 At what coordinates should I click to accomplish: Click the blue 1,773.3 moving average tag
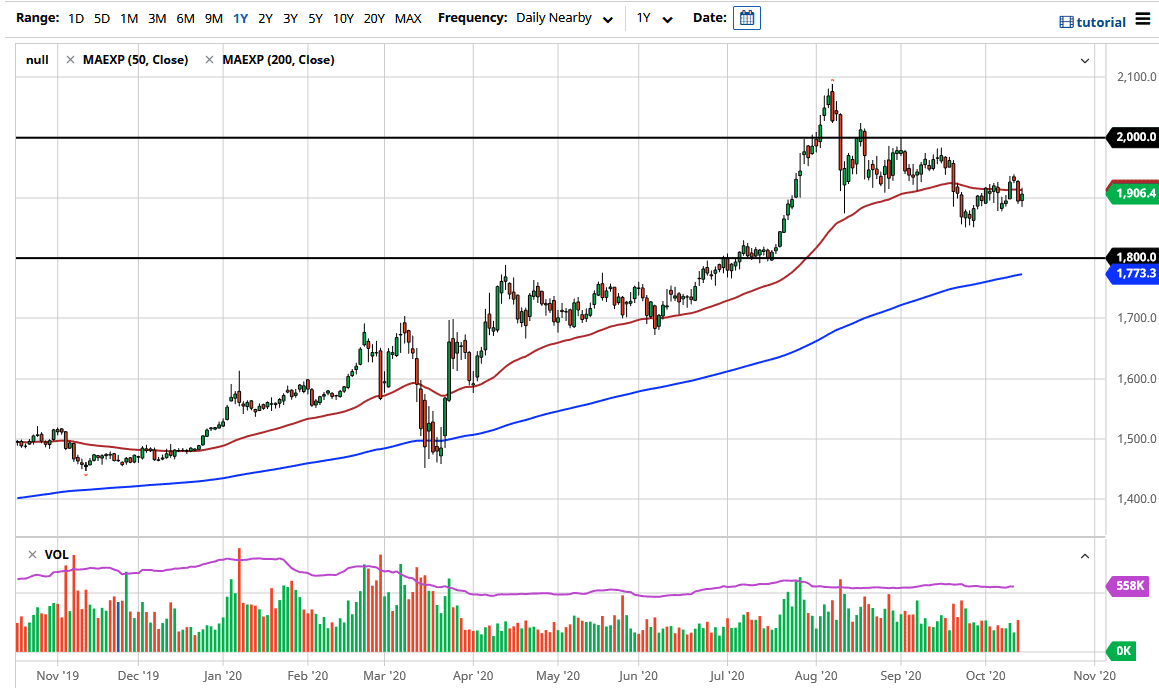[1133, 273]
